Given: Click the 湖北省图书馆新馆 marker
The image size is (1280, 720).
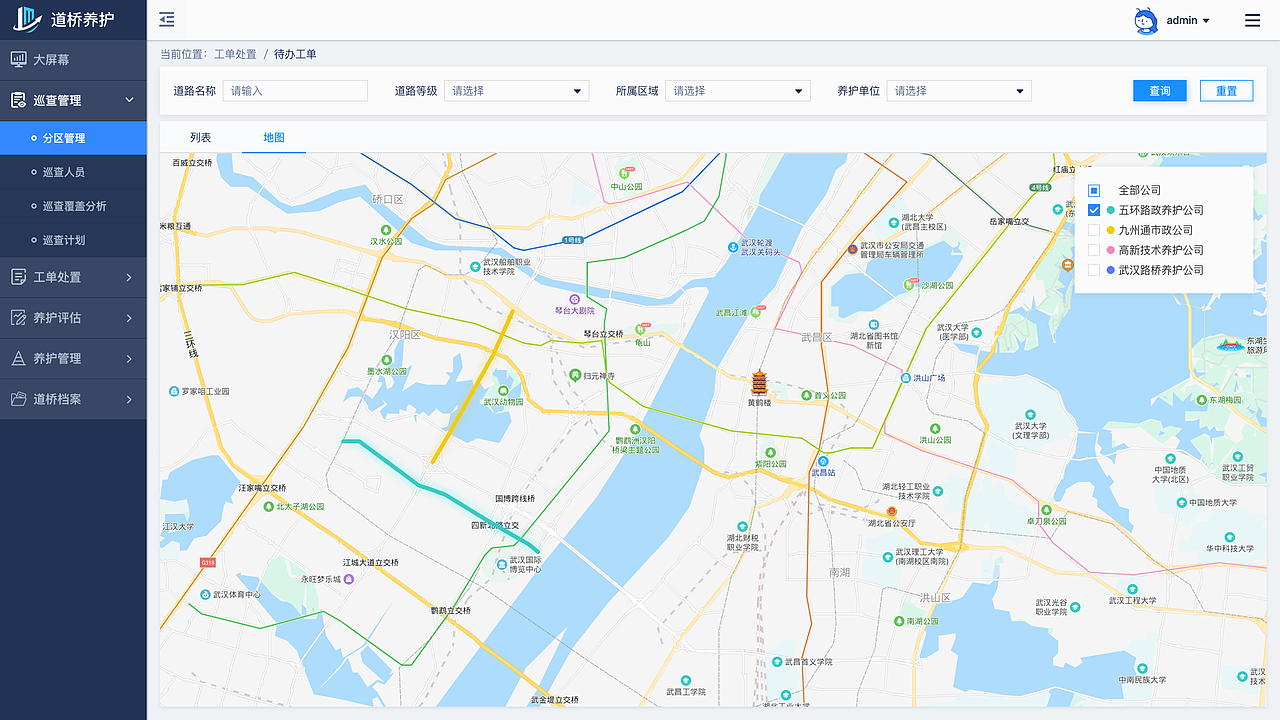Looking at the screenshot, I should click(874, 325).
